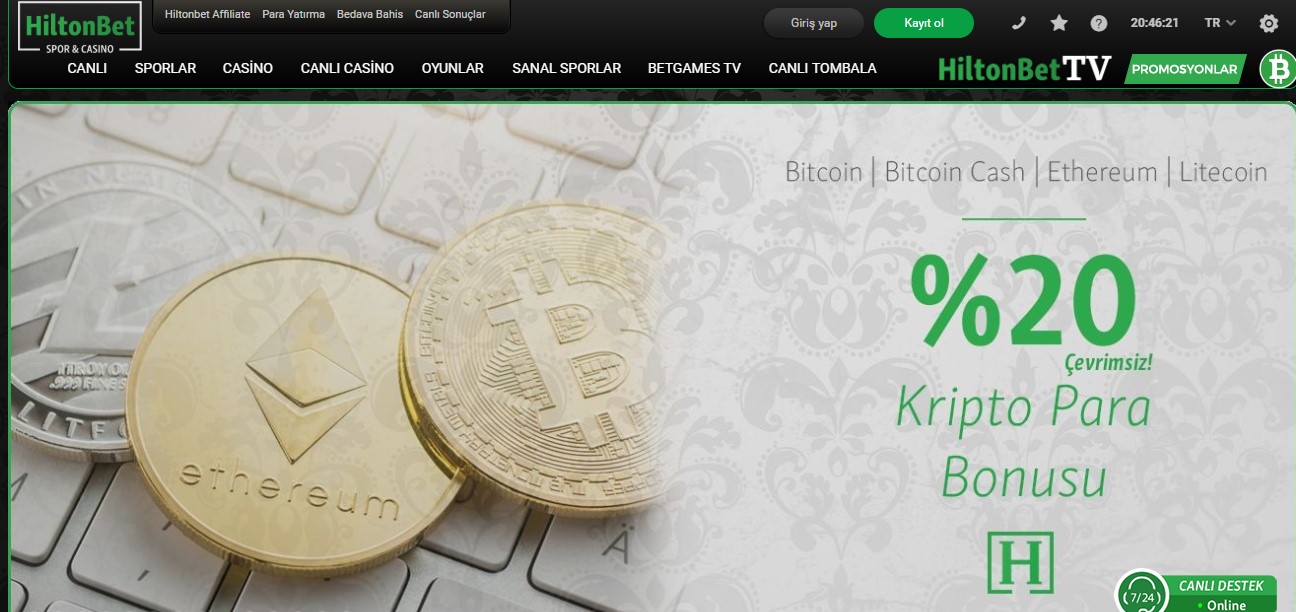1296x612 pixels.
Task: Click the green Kayıt ol button
Action: (x=924, y=23)
